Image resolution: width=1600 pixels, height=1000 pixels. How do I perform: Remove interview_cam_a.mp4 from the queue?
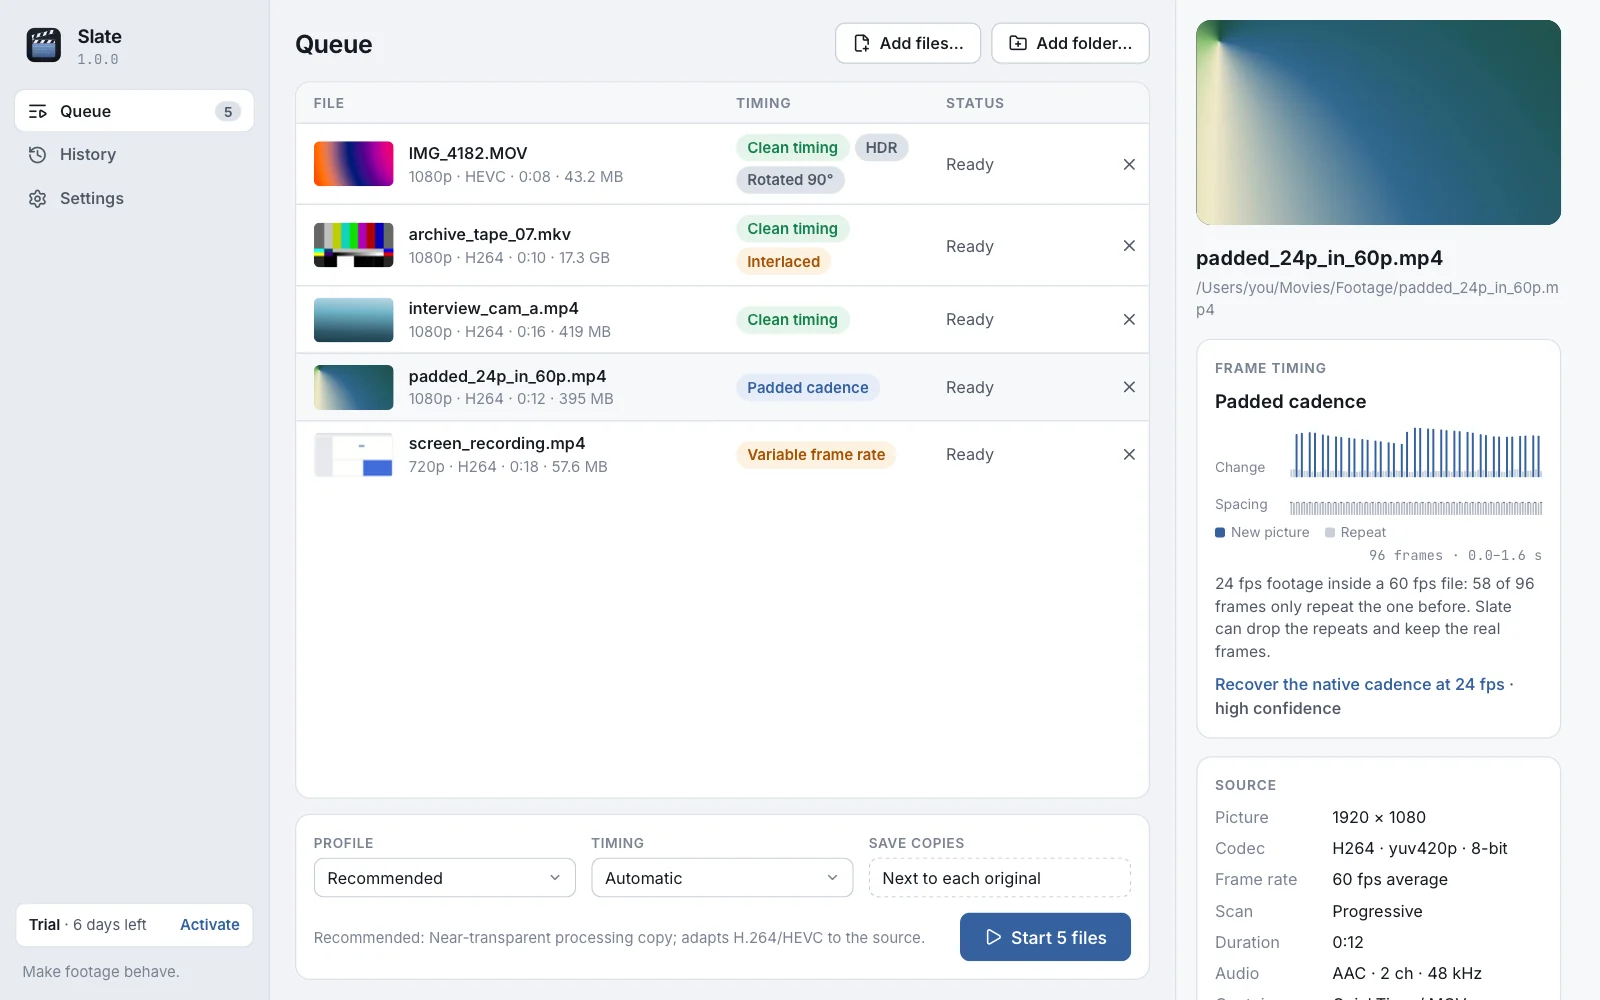[x=1129, y=319]
